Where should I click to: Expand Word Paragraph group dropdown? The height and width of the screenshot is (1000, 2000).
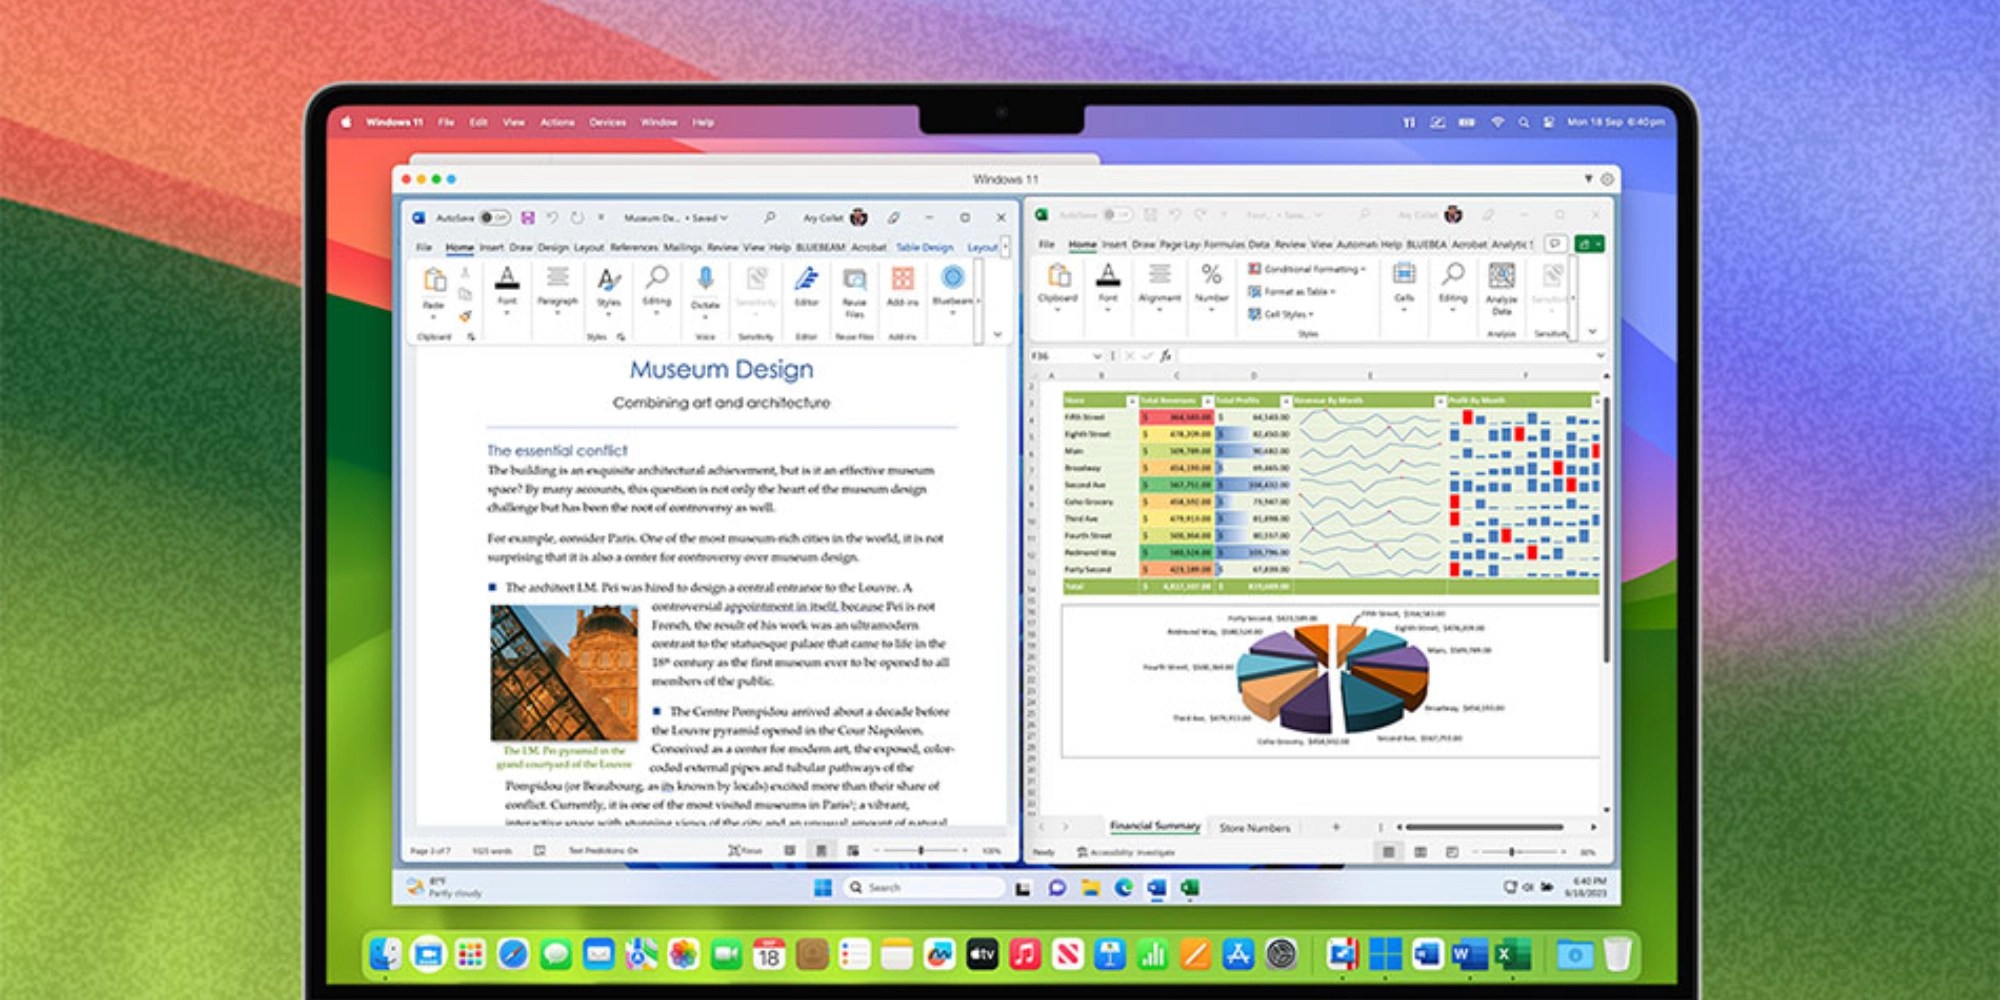pos(557,313)
